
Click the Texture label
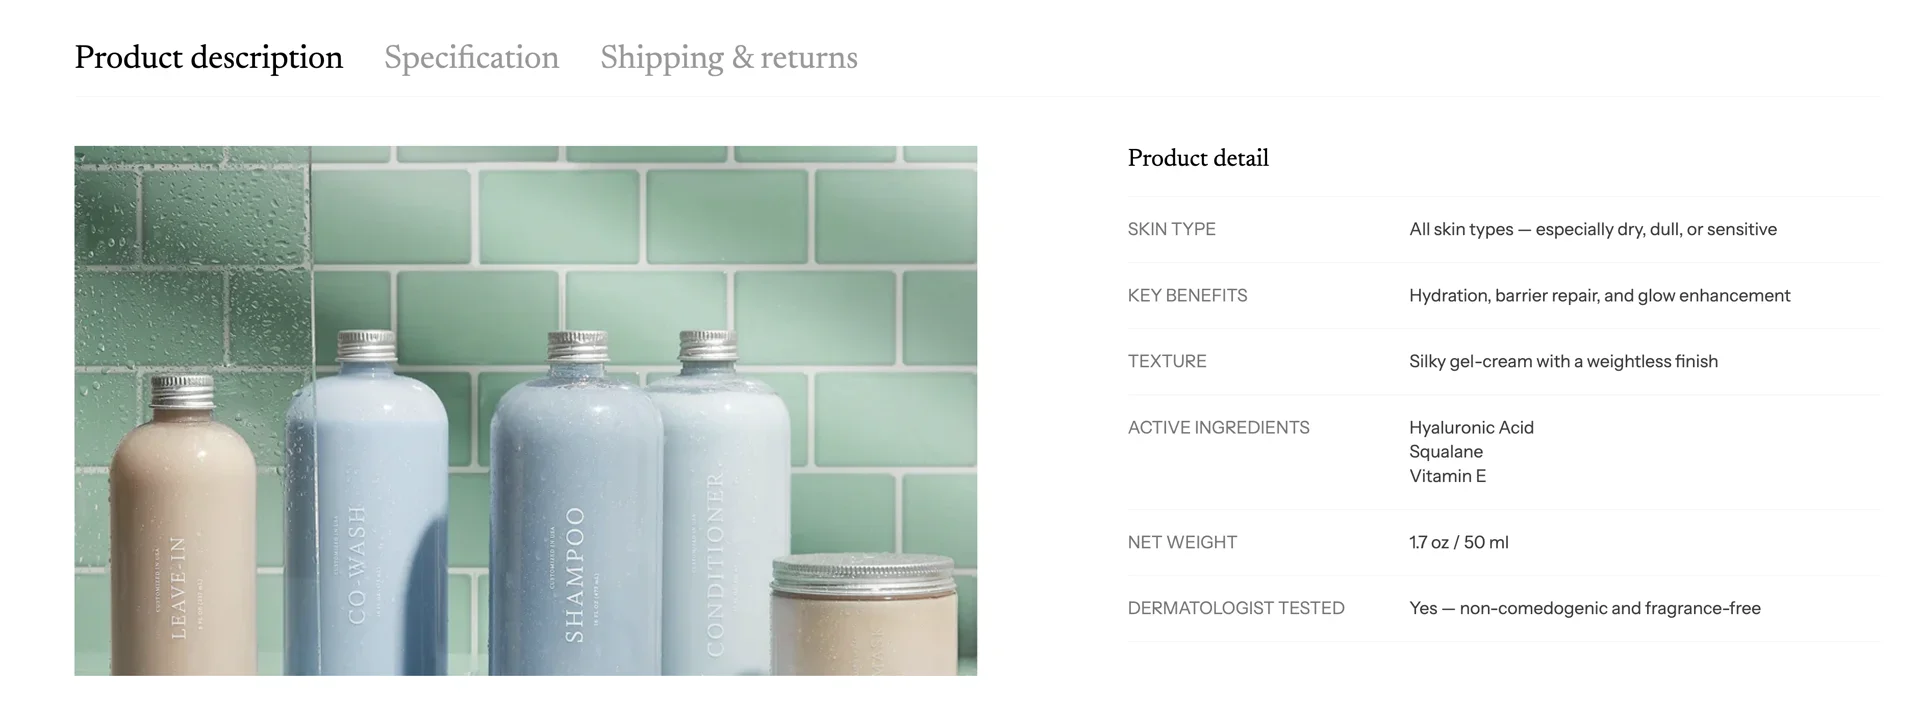point(1166,361)
